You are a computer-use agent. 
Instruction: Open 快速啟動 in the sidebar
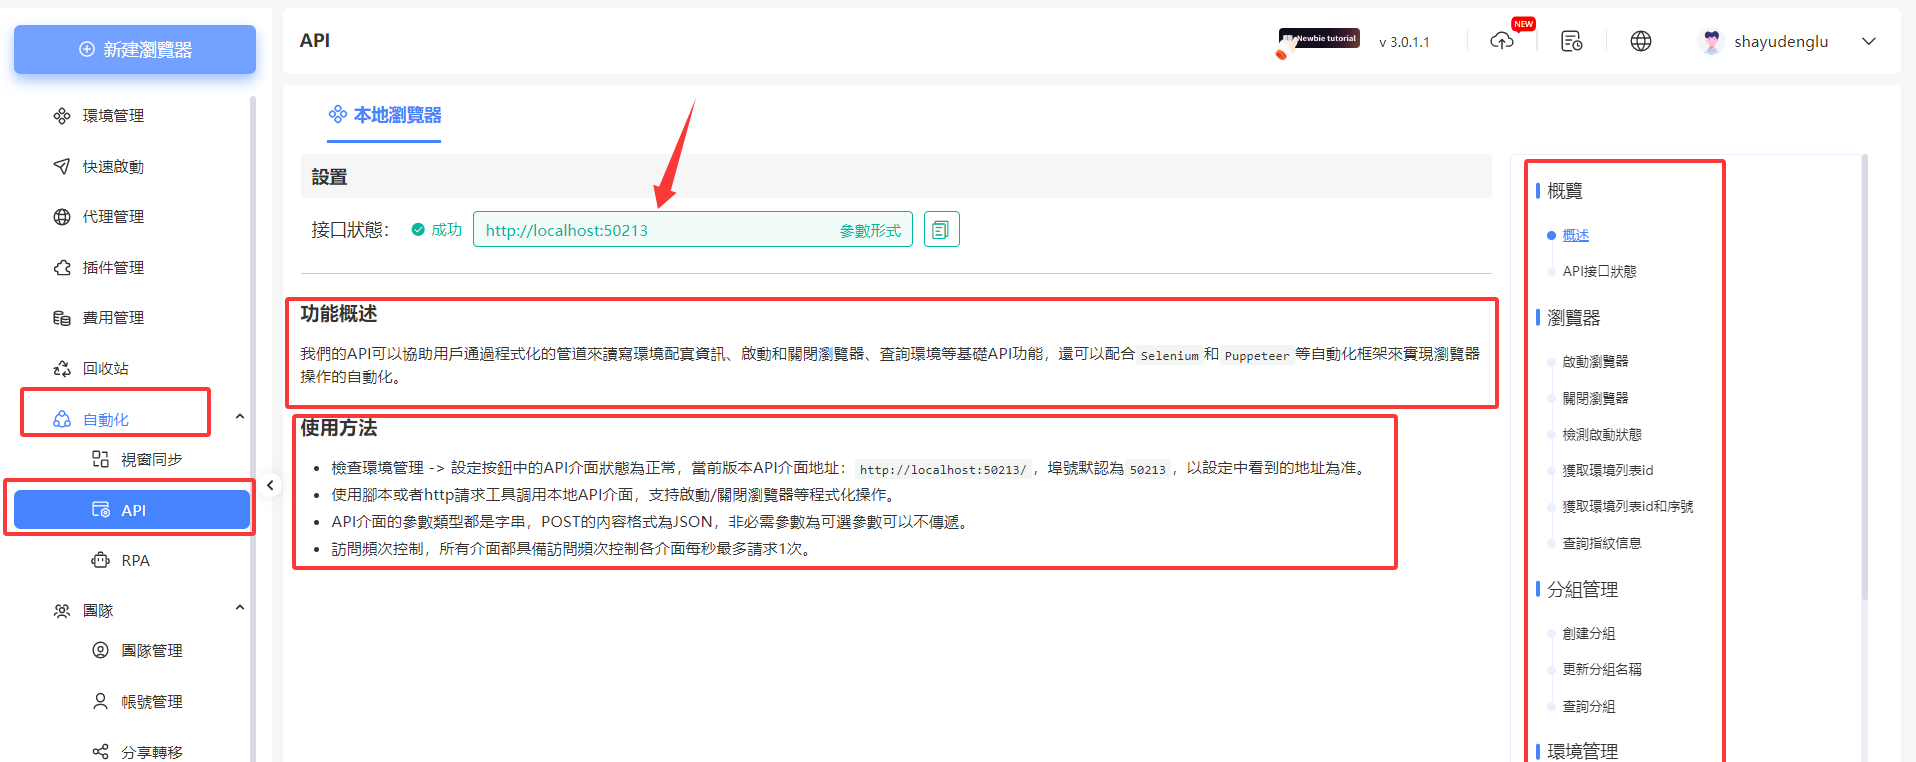(113, 167)
